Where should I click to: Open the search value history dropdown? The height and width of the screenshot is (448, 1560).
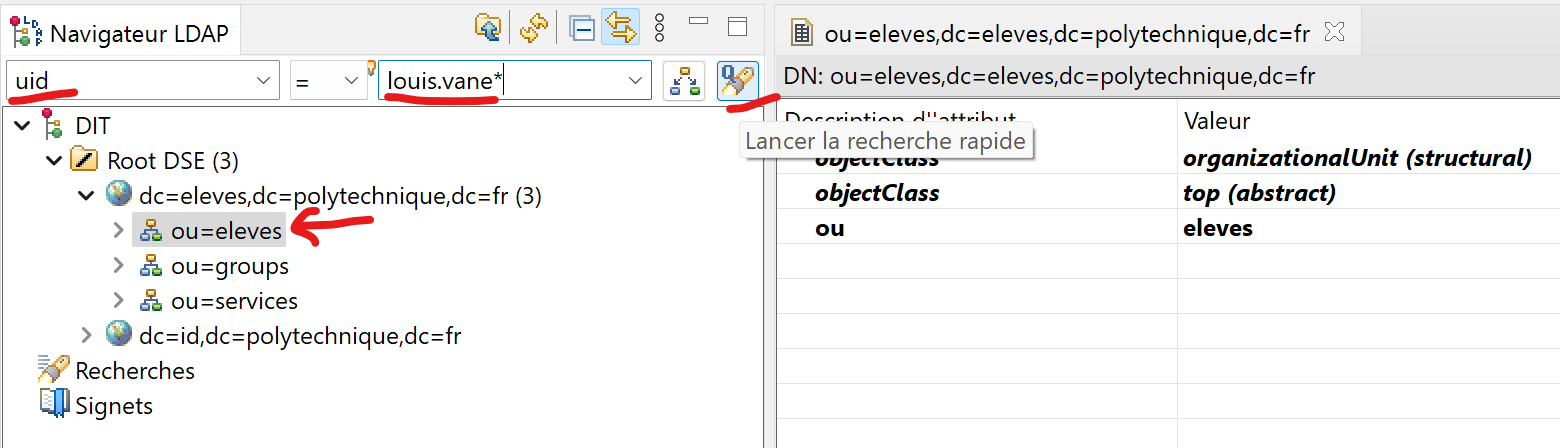(x=635, y=81)
